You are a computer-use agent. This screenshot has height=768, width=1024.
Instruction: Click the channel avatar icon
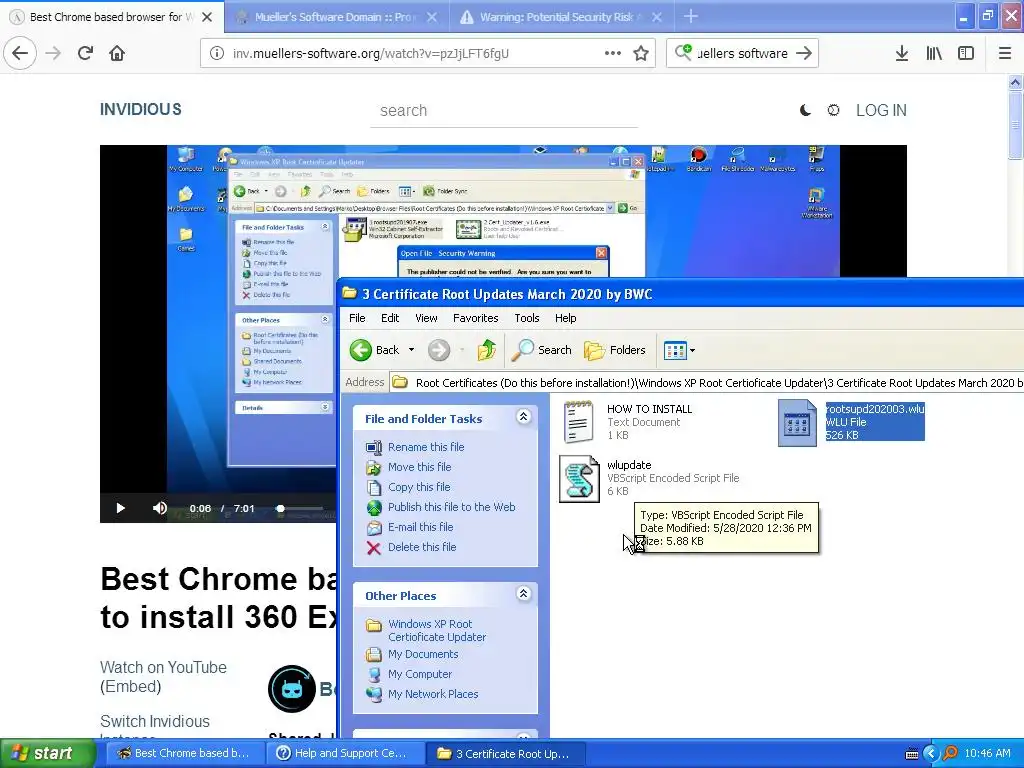(x=292, y=689)
